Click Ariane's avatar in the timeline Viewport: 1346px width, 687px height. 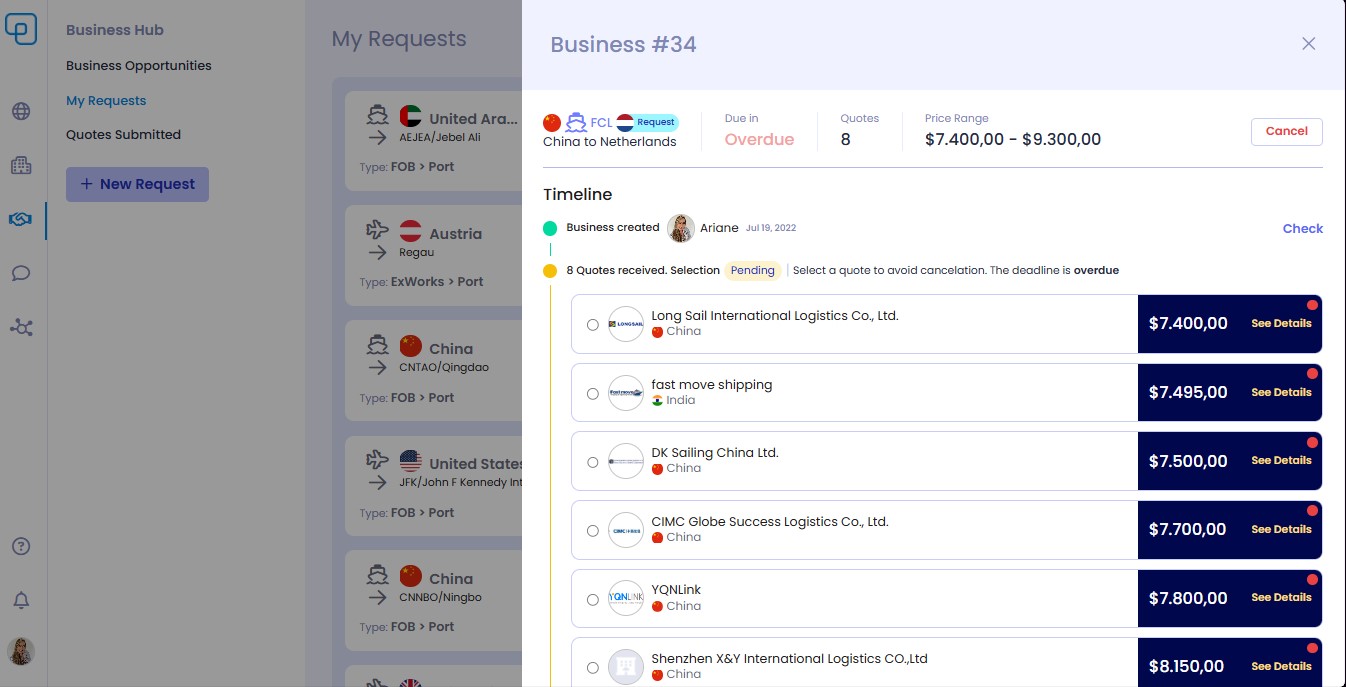(x=681, y=228)
